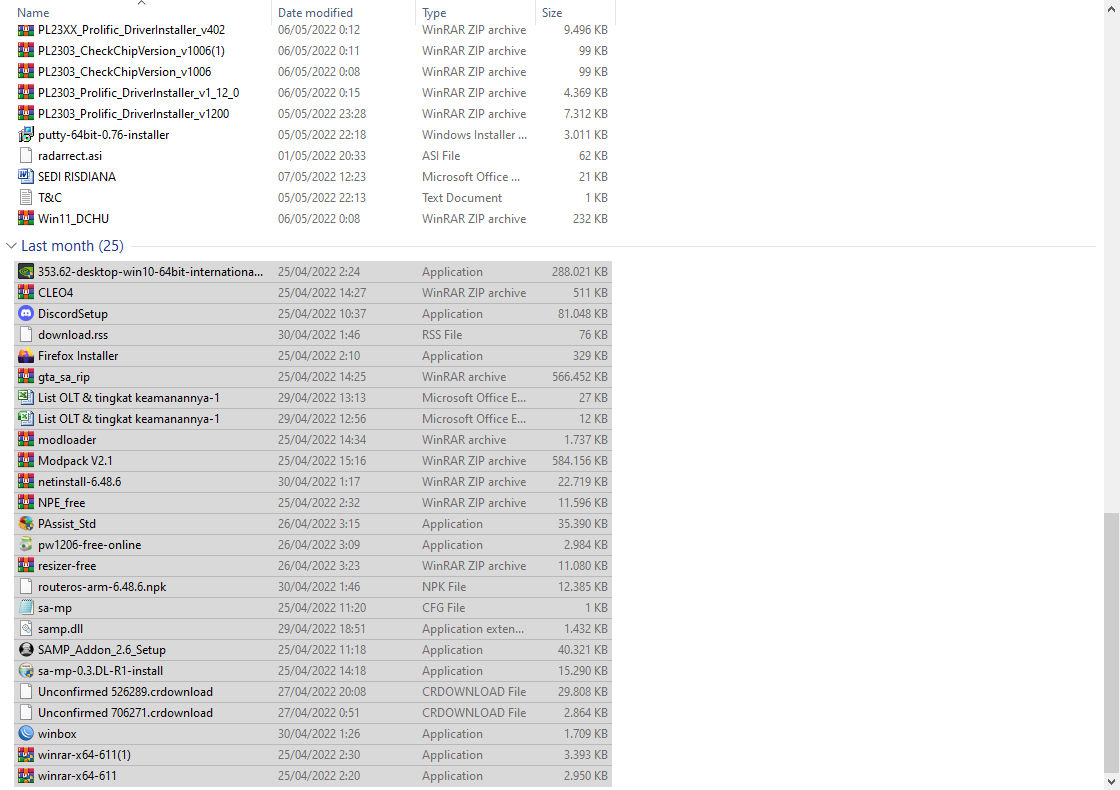Sort by the Type column header
Viewport: 1120px width, 790px height.
point(434,13)
